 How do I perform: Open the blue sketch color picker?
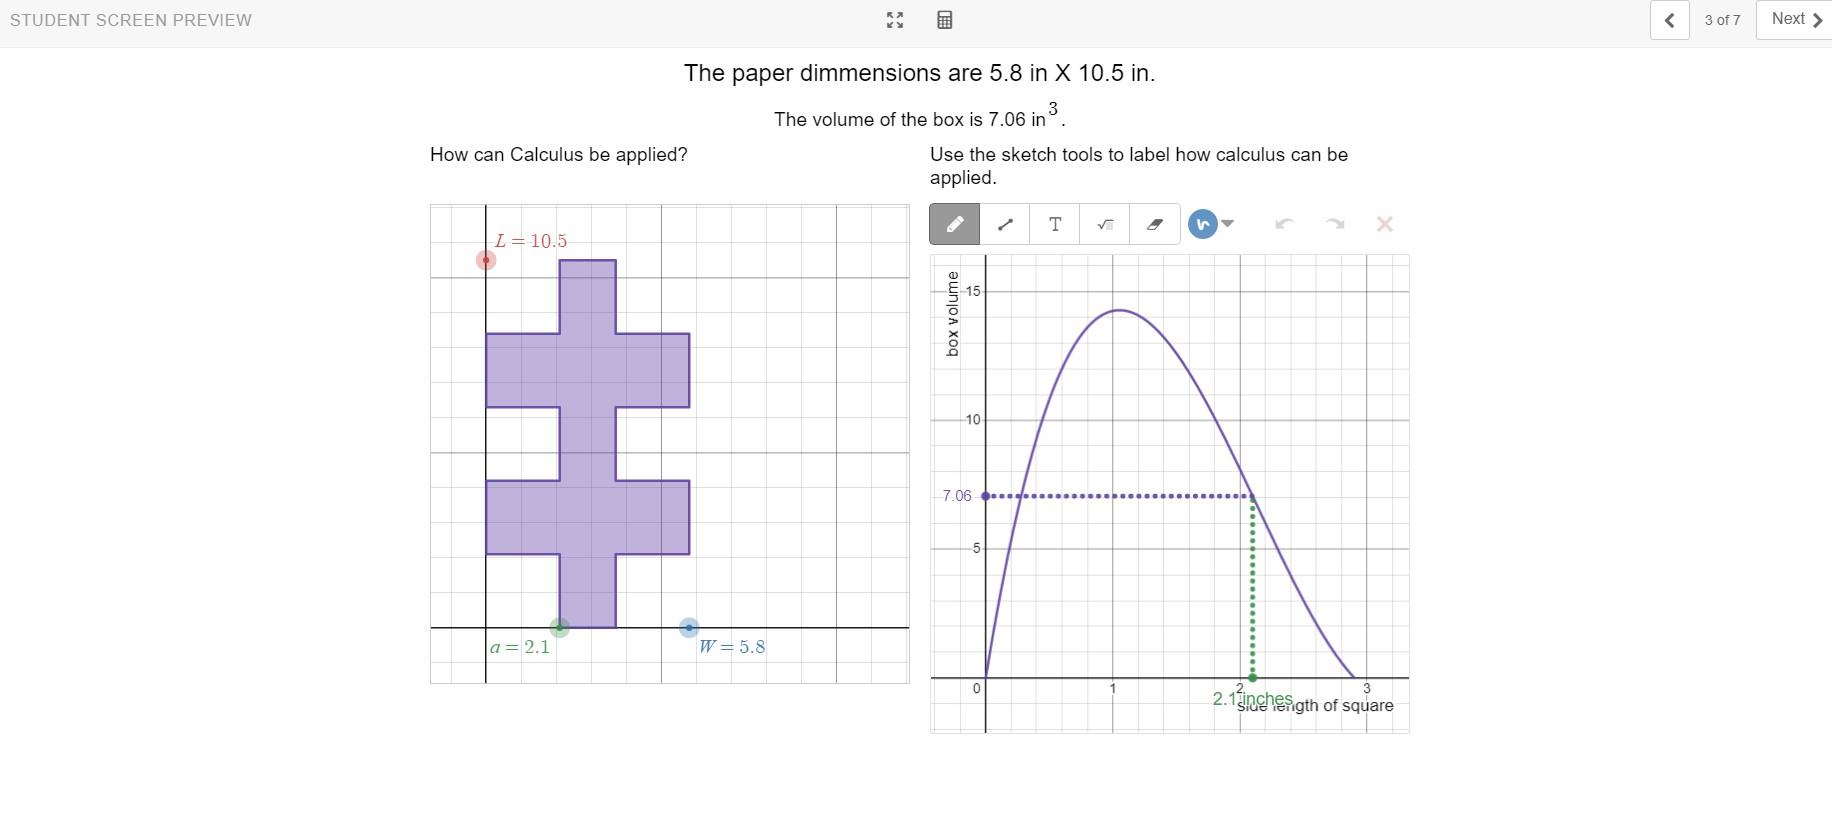click(1203, 224)
